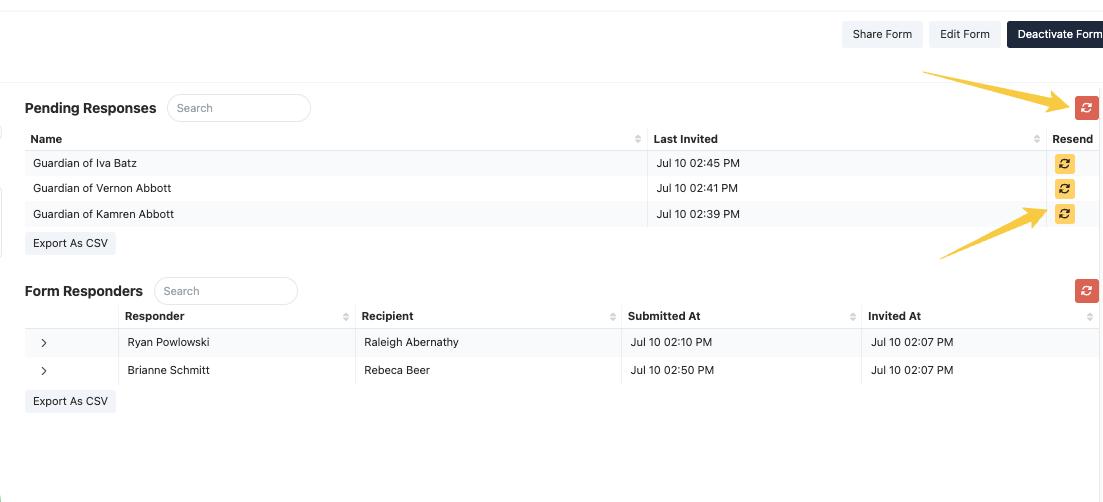Resend invite to Guardian of Kamren Abbott
Image resolution: width=1103 pixels, height=502 pixels.
click(x=1064, y=213)
